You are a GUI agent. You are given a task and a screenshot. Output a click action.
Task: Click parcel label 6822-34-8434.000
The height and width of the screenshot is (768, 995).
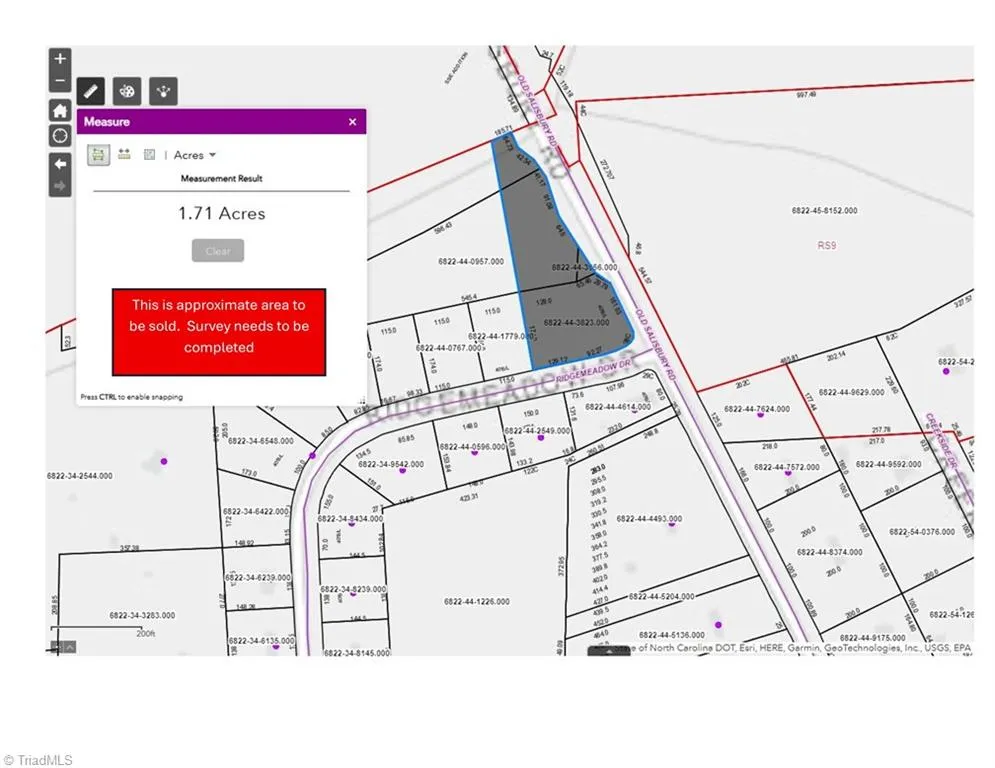point(350,519)
